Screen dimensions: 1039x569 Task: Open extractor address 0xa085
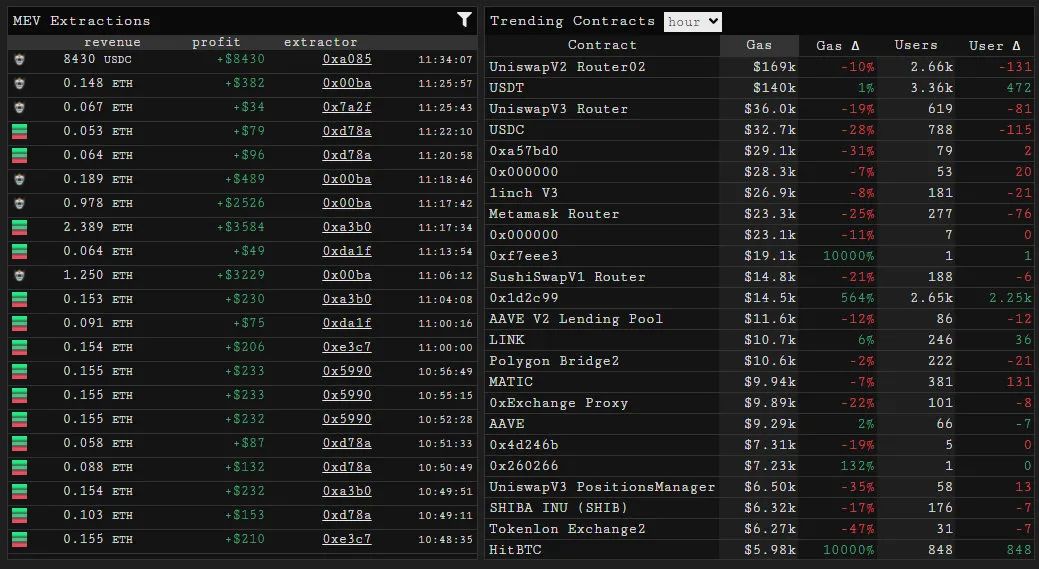pos(347,59)
